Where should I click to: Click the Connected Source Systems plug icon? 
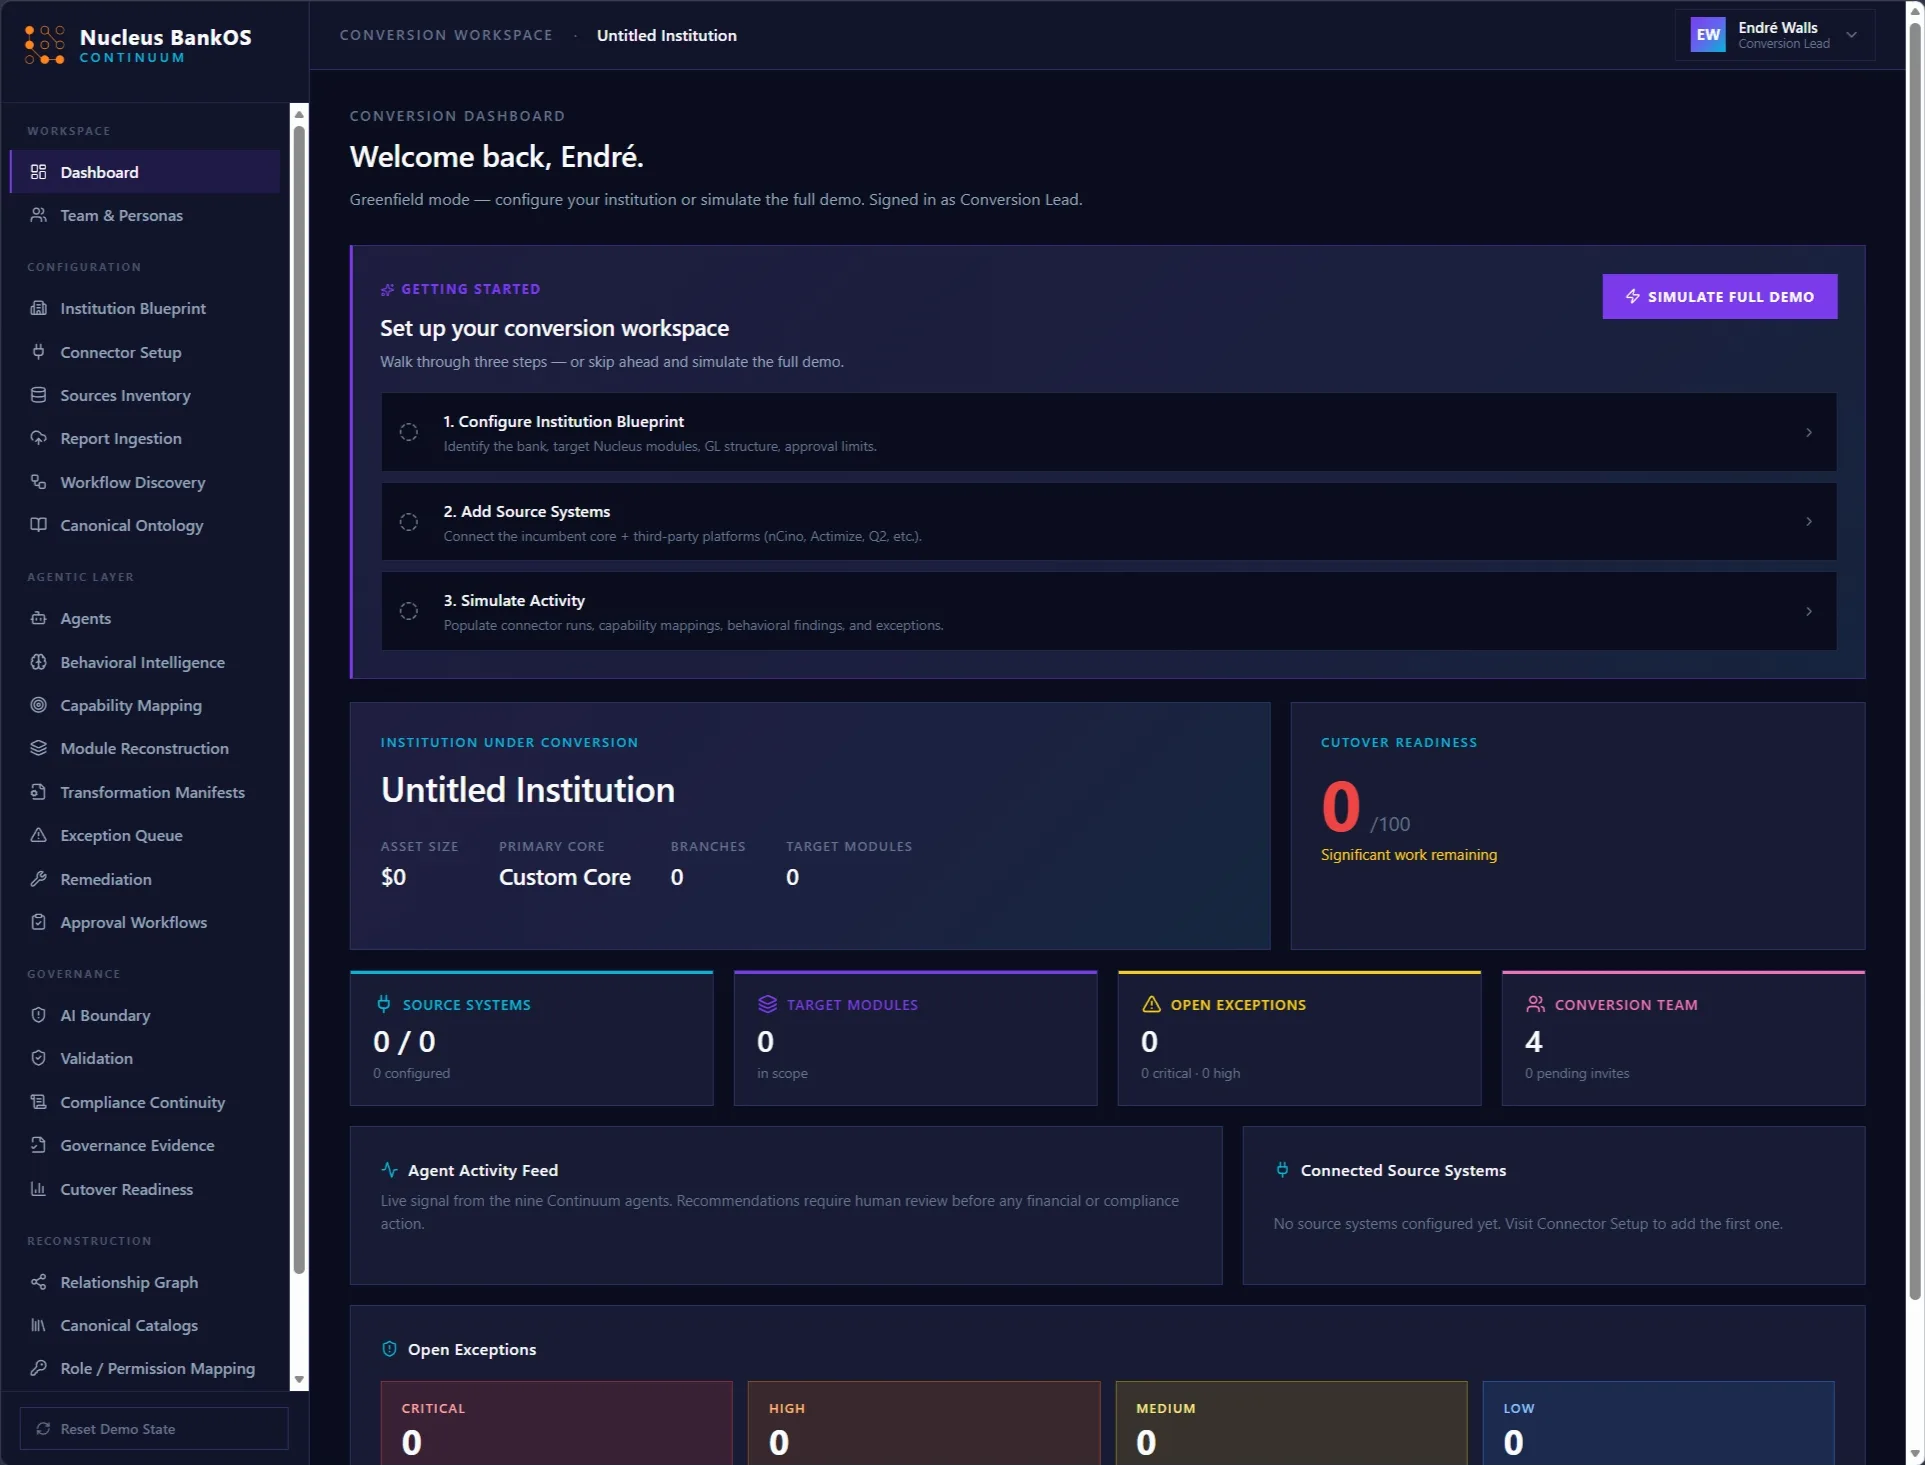click(1282, 1170)
